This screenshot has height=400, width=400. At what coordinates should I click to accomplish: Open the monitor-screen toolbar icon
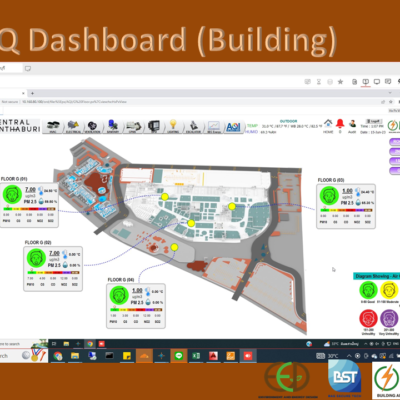tap(153, 126)
